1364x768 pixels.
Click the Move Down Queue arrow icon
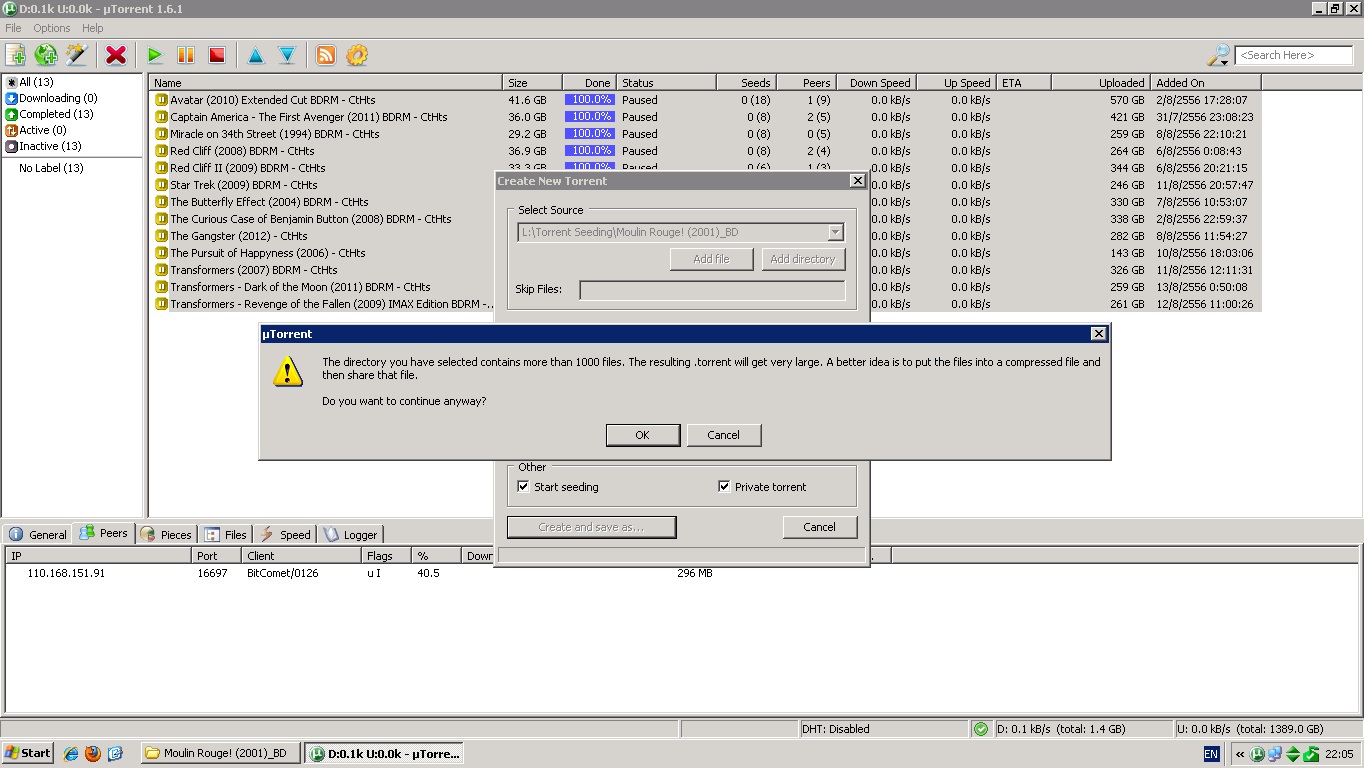point(287,55)
